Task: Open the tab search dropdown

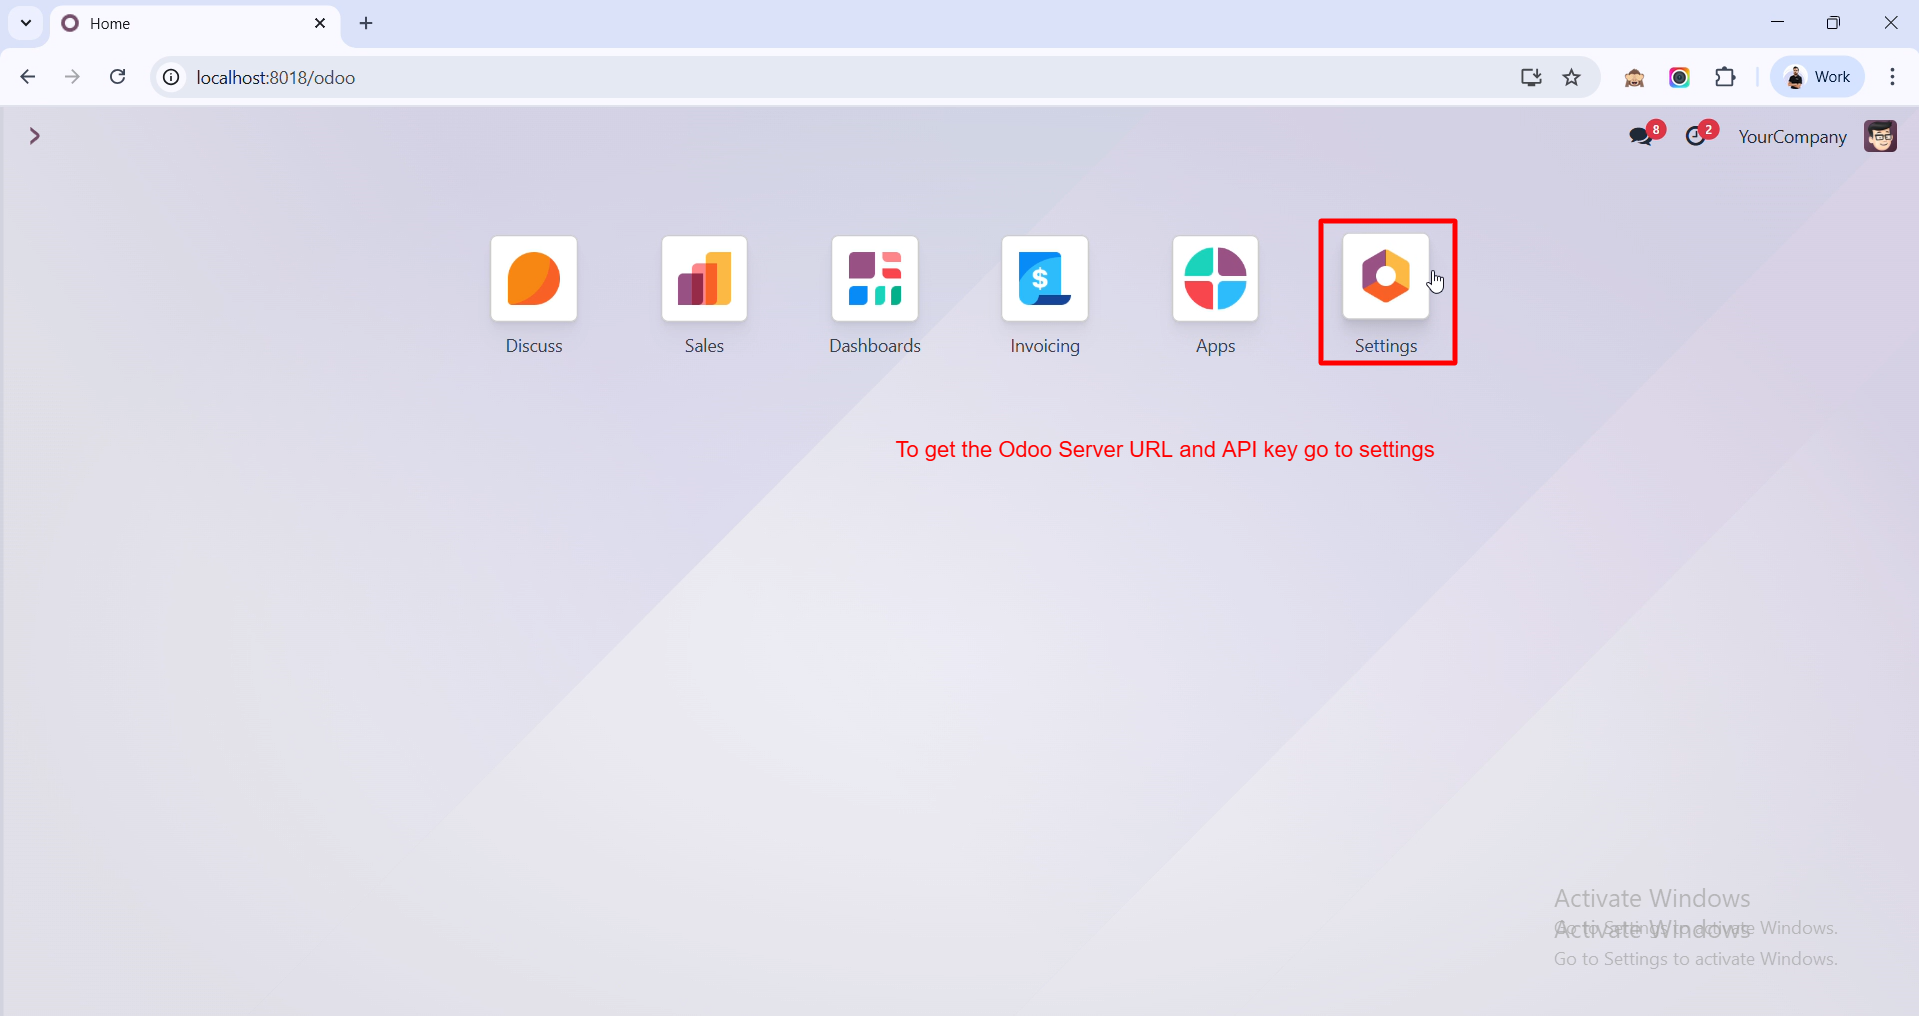Action: [x=26, y=23]
